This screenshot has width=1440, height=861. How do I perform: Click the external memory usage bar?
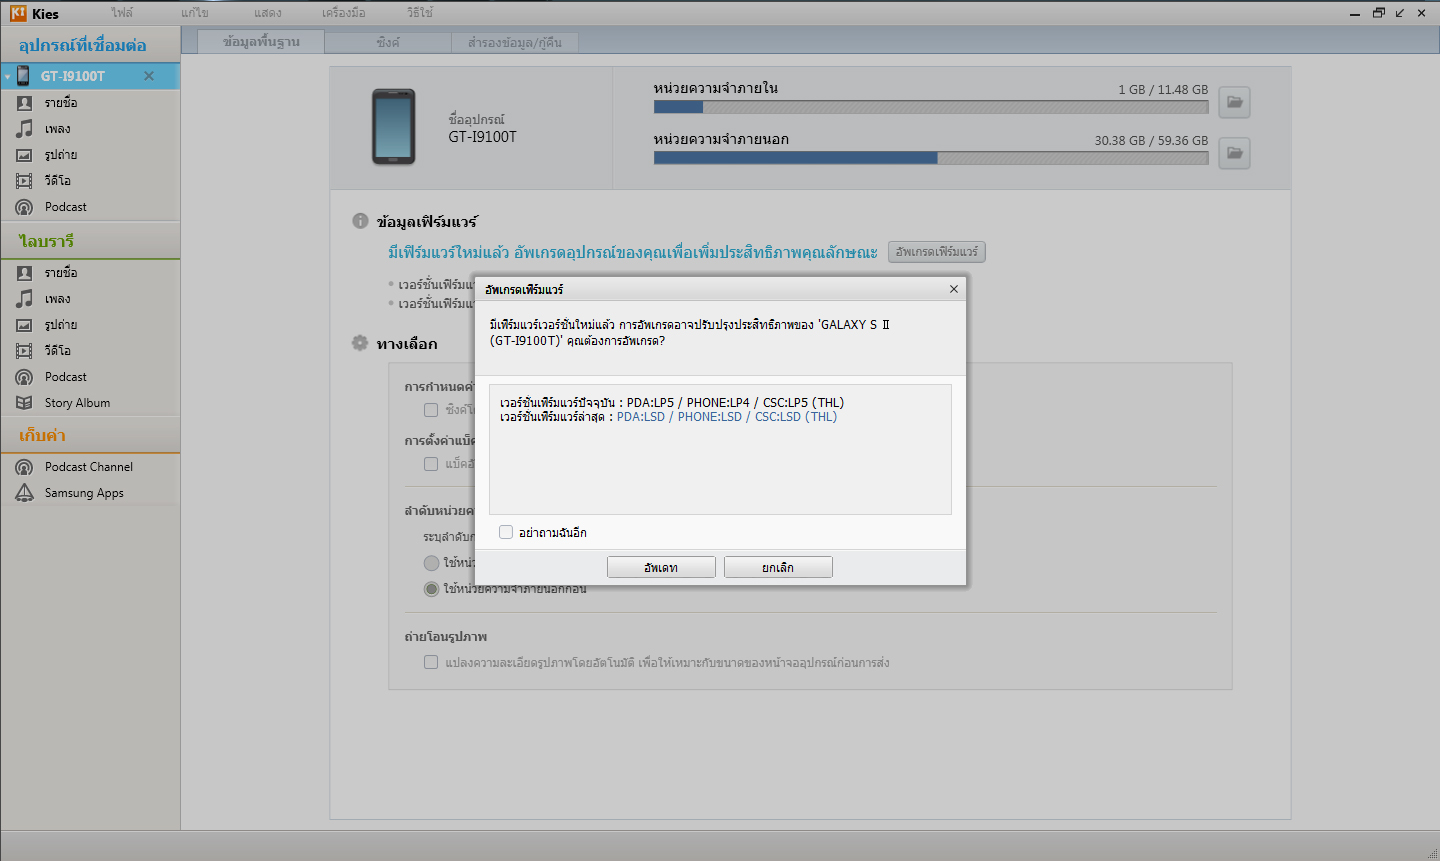pyautogui.click(x=931, y=158)
